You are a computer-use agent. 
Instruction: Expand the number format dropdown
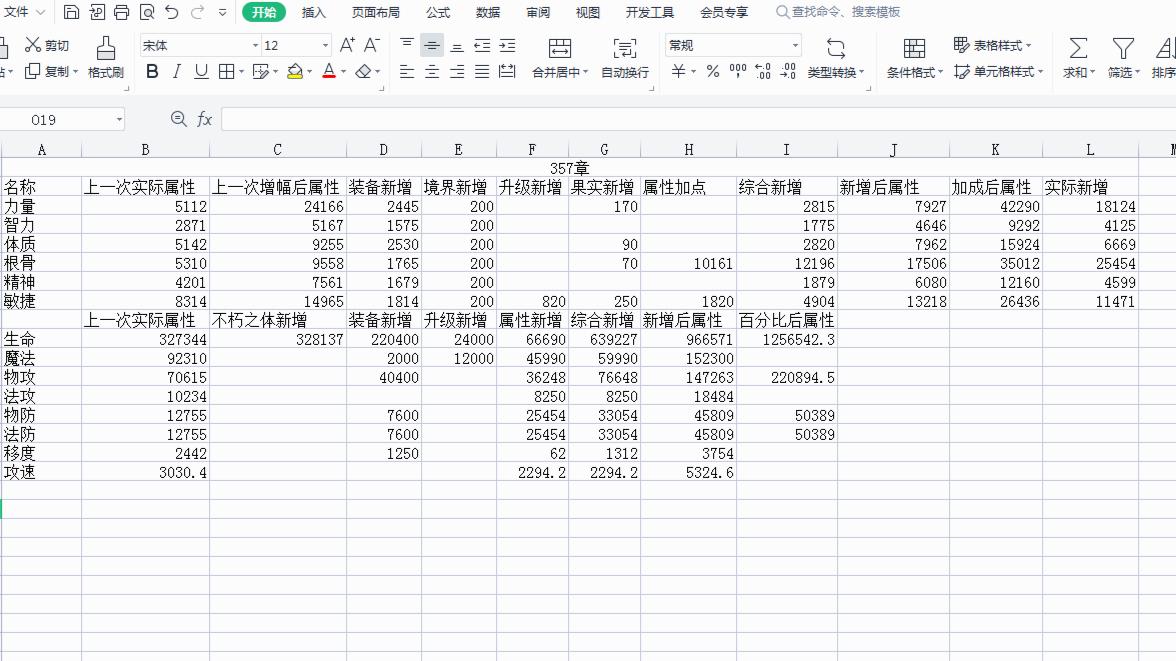[x=795, y=46]
